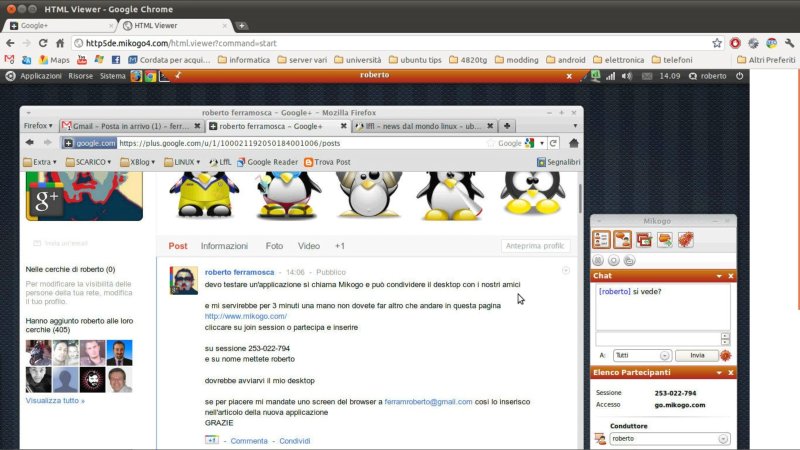Bookmark page with Chrome star icon
This screenshot has height=450, width=800.
(x=717, y=43)
